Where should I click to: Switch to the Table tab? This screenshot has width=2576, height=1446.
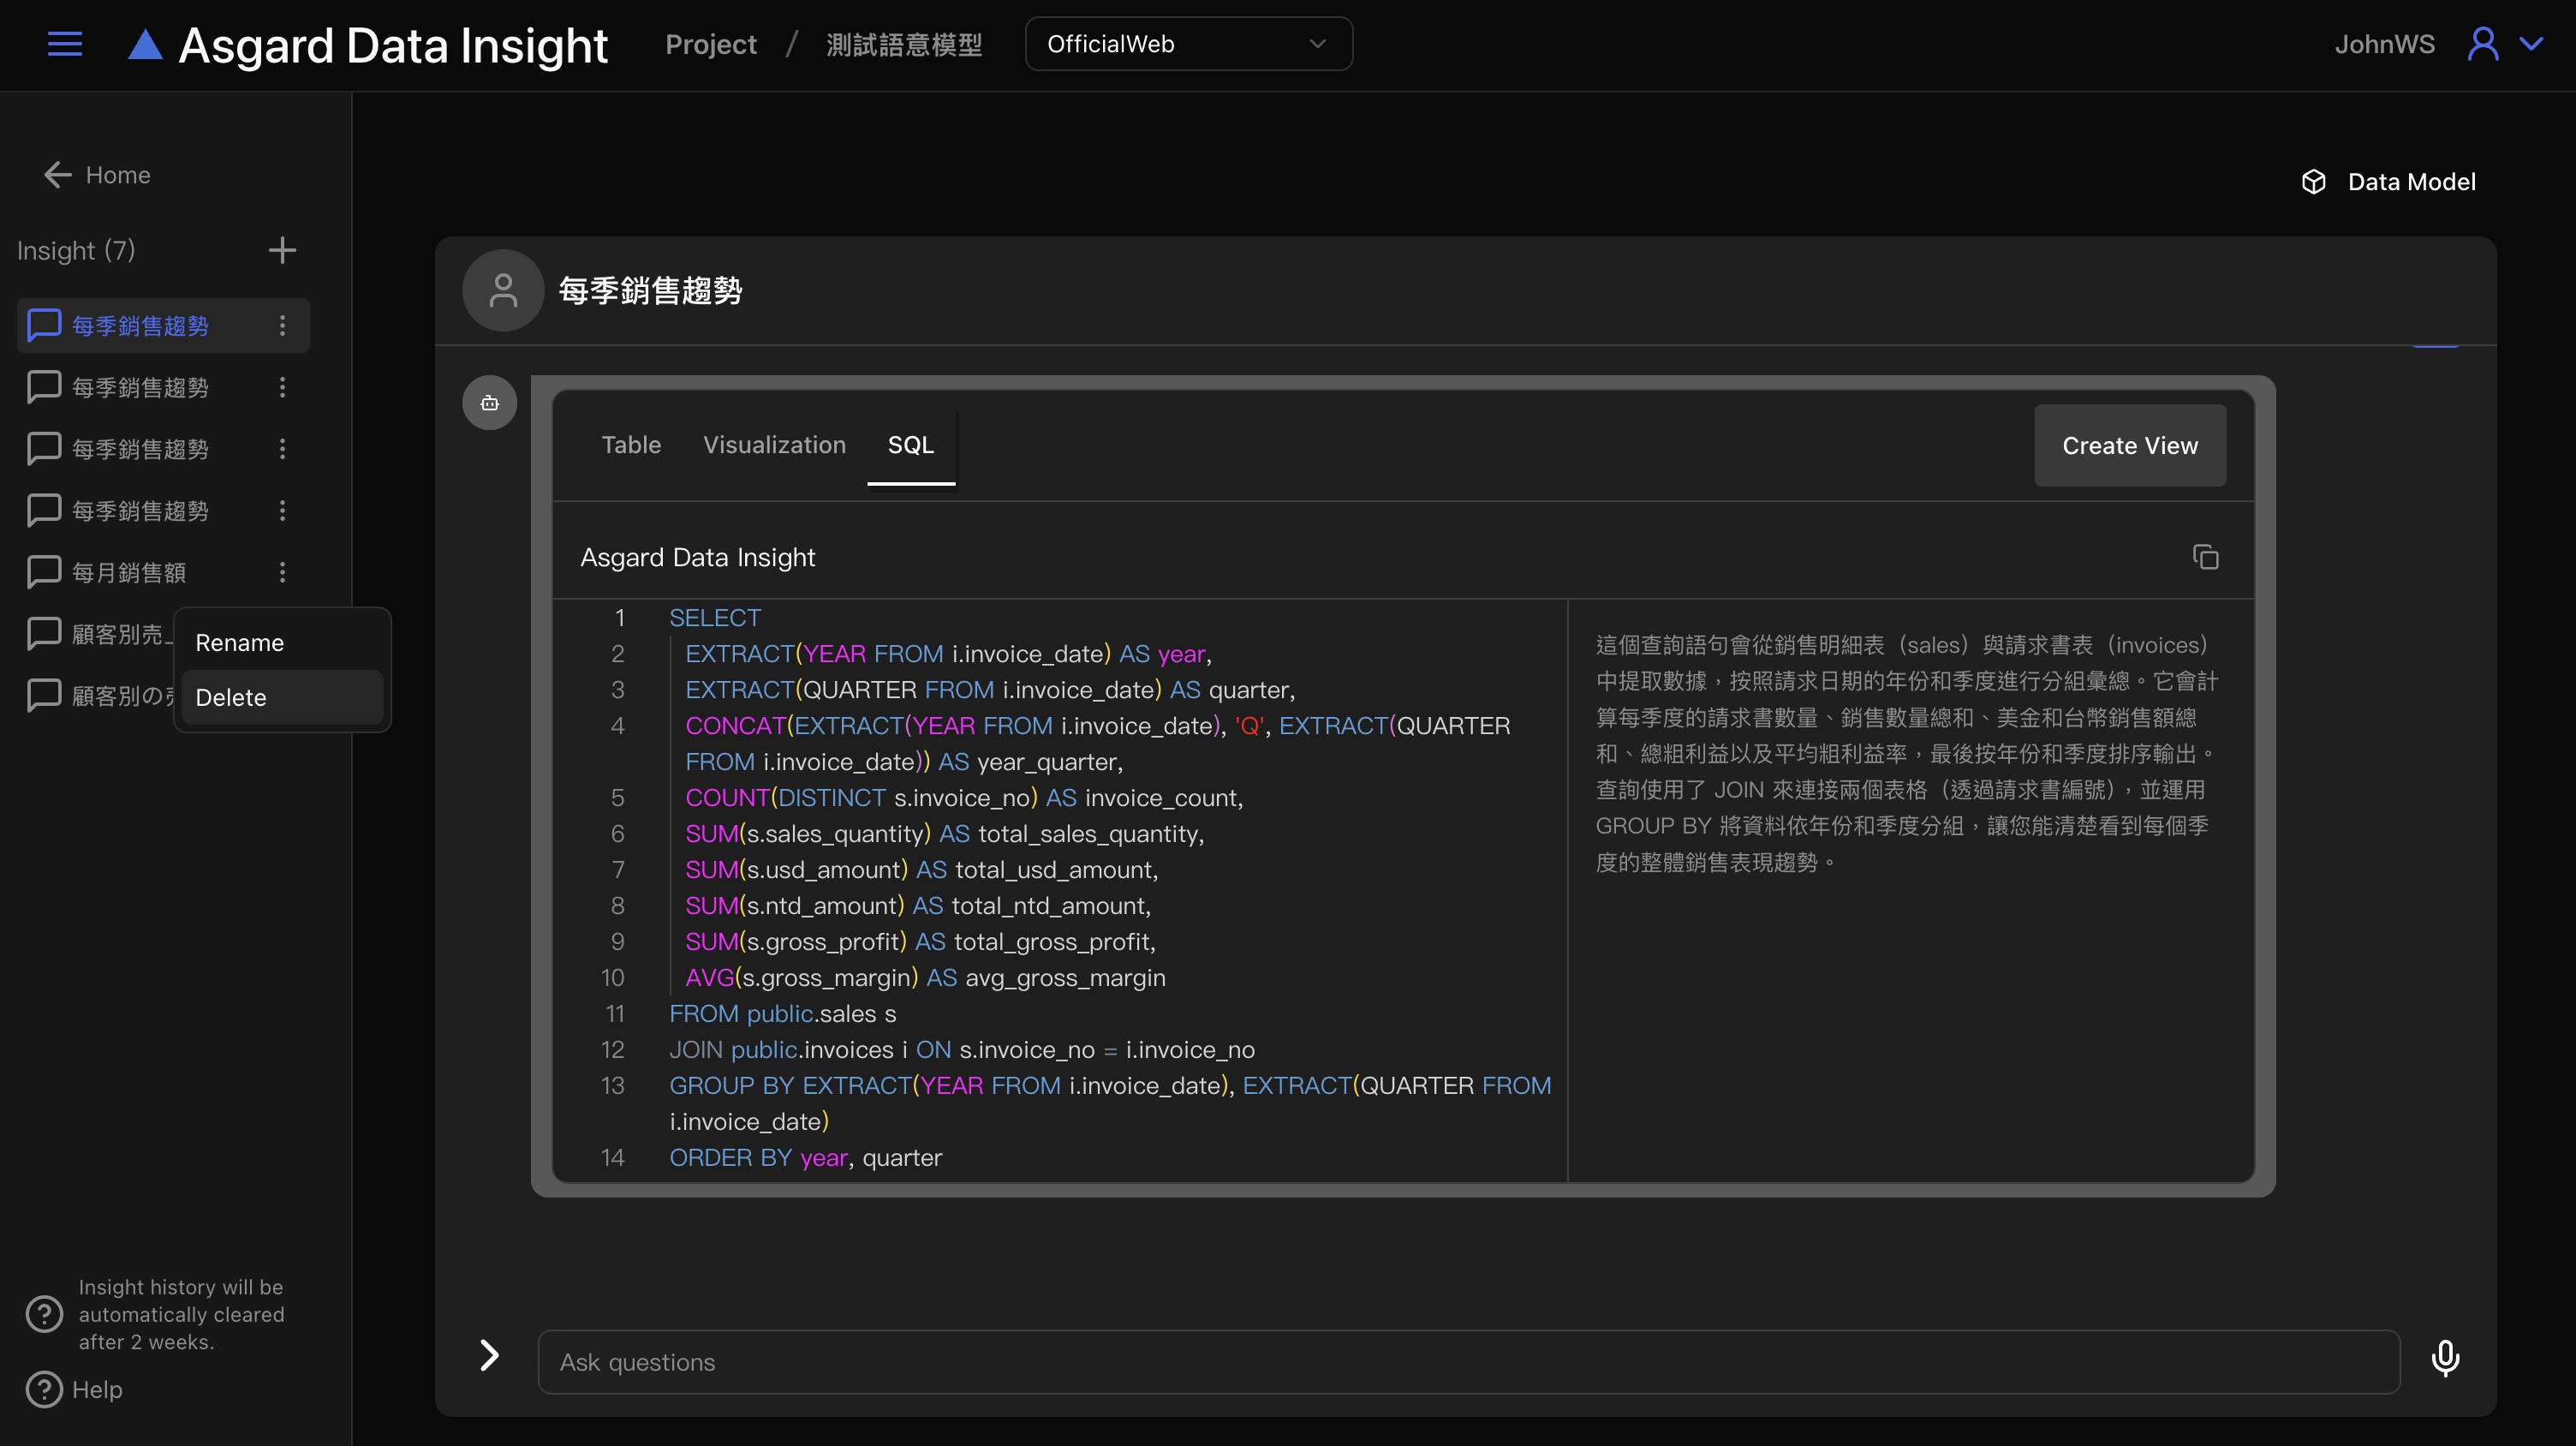[630, 445]
